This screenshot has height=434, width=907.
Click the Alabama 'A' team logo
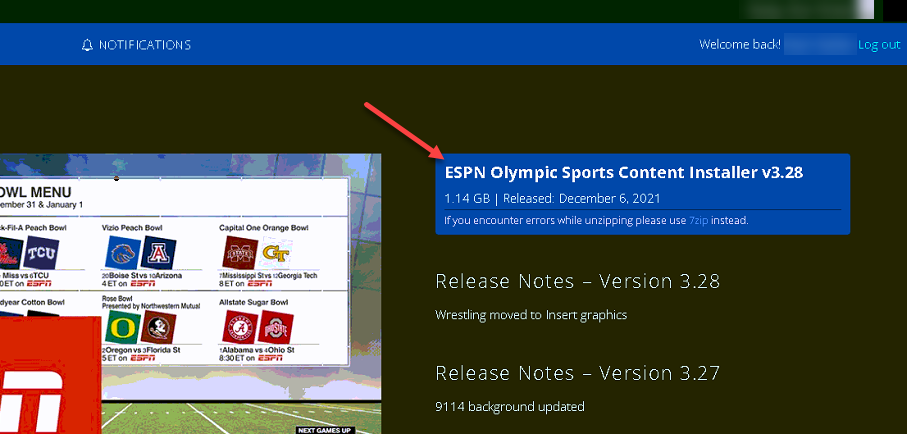tap(239, 327)
